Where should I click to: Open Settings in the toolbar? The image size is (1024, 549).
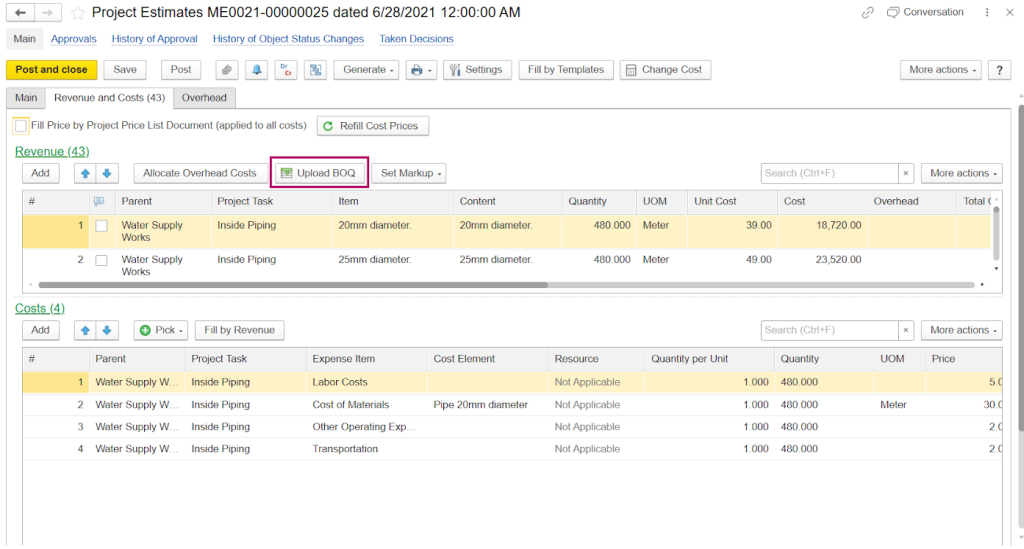477,70
